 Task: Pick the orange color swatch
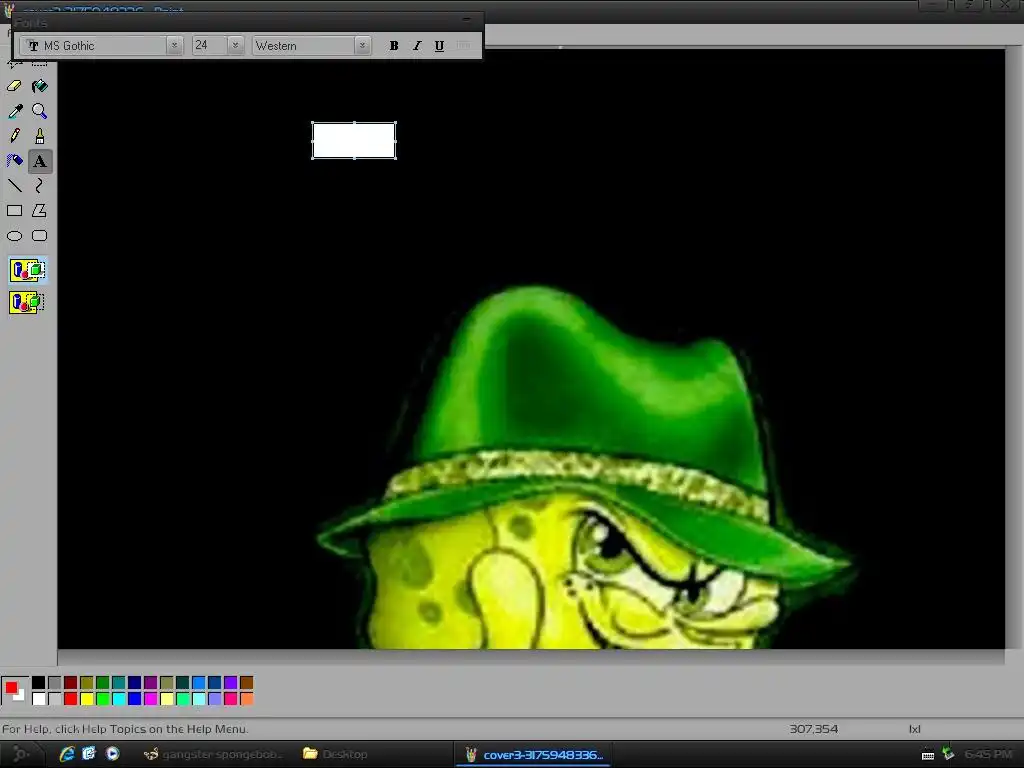[247, 699]
